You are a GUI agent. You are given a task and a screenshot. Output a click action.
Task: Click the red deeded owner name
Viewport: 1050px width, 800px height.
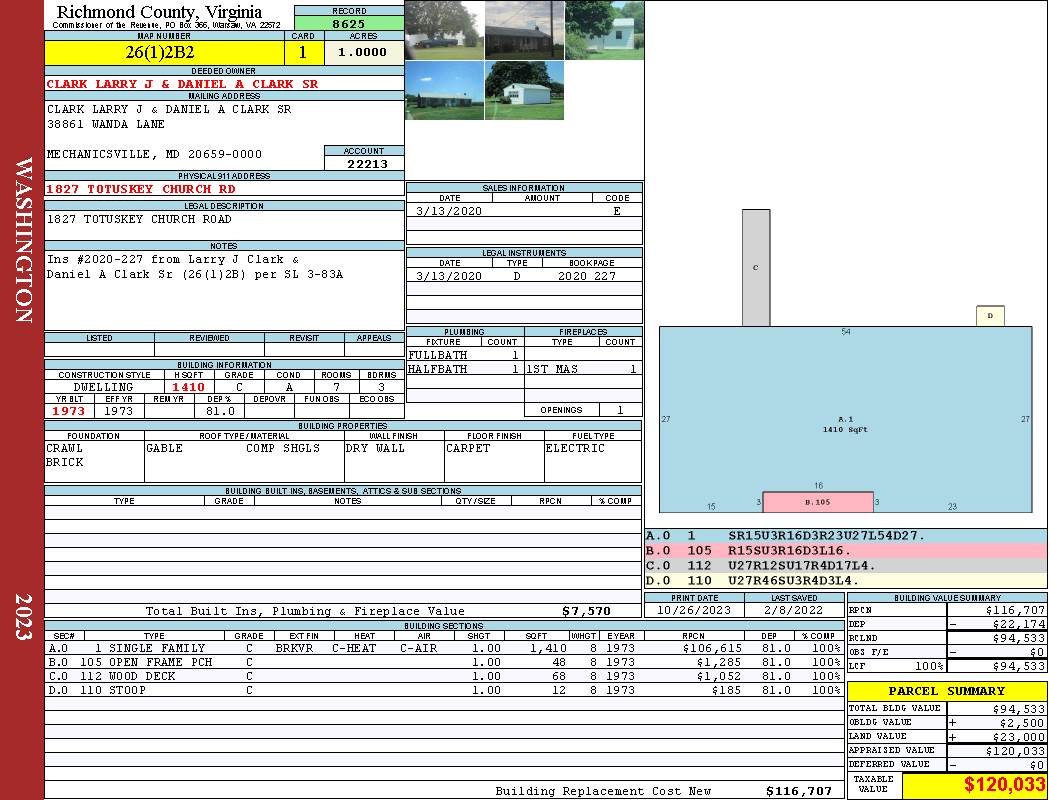182,84
